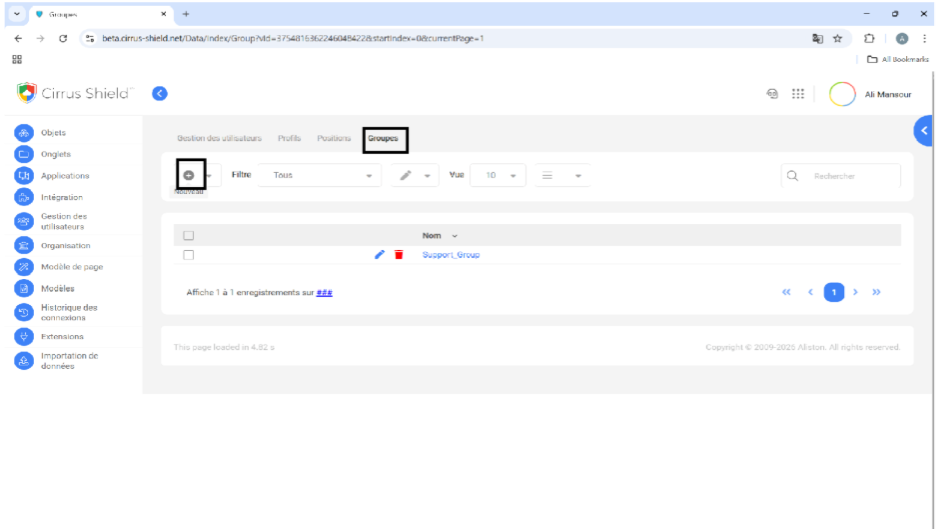The image size is (936, 529).
Task: Click the ### total records link
Action: pyautogui.click(x=325, y=293)
